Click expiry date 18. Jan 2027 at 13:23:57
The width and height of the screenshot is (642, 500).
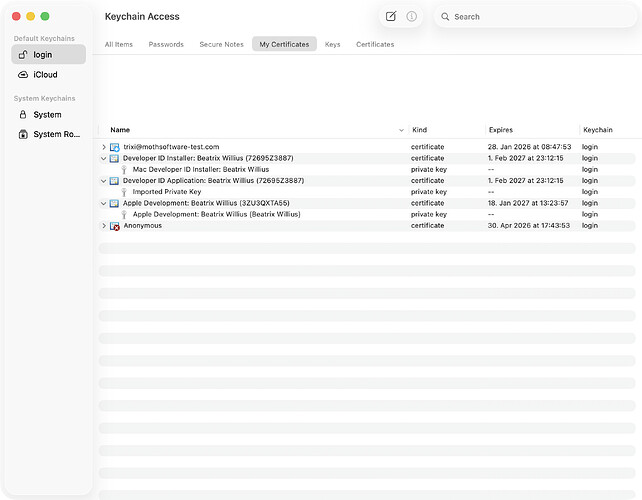[x=528, y=203]
